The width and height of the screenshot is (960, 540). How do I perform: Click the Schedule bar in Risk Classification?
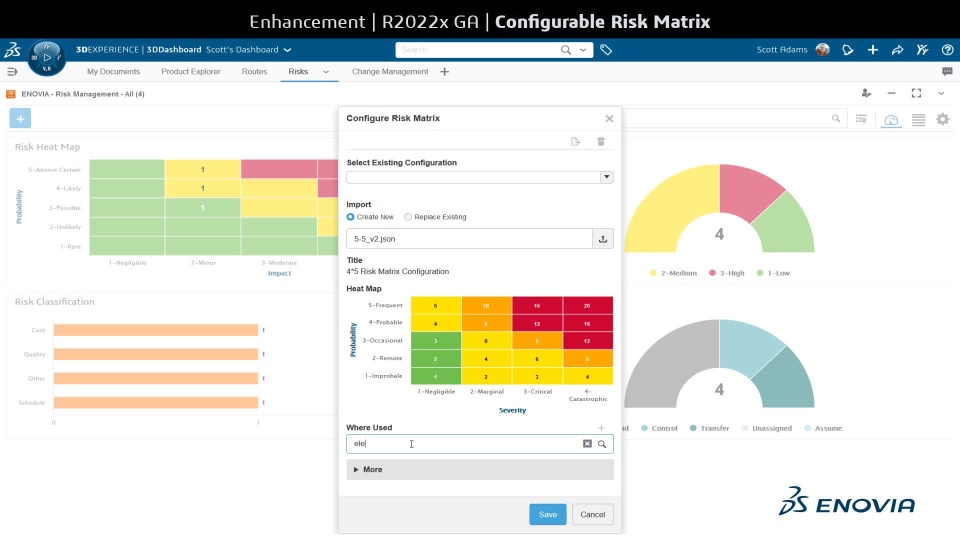pos(156,402)
